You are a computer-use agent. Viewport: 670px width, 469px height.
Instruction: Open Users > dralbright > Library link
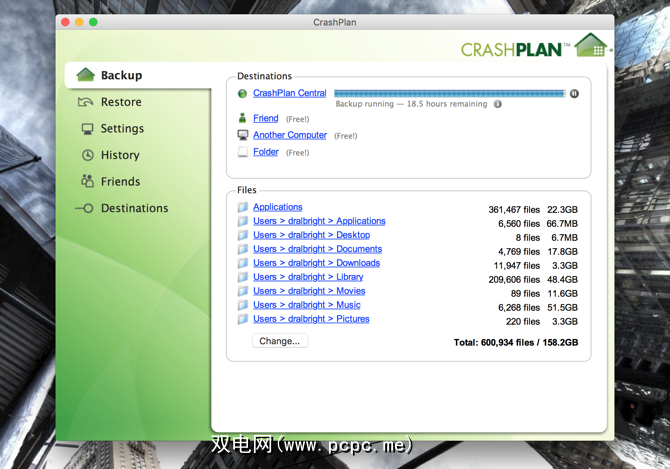tap(308, 277)
